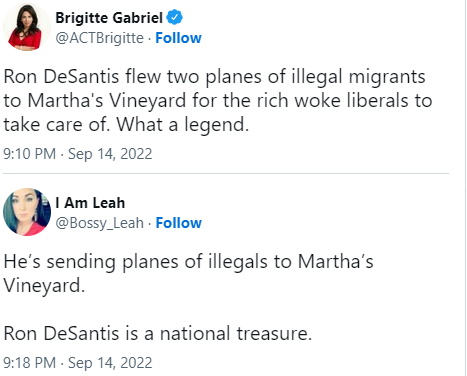The height and width of the screenshot is (376, 467).
Task: Click the blue verified badge beside Brigitte Gabriel
Action: click(x=175, y=18)
